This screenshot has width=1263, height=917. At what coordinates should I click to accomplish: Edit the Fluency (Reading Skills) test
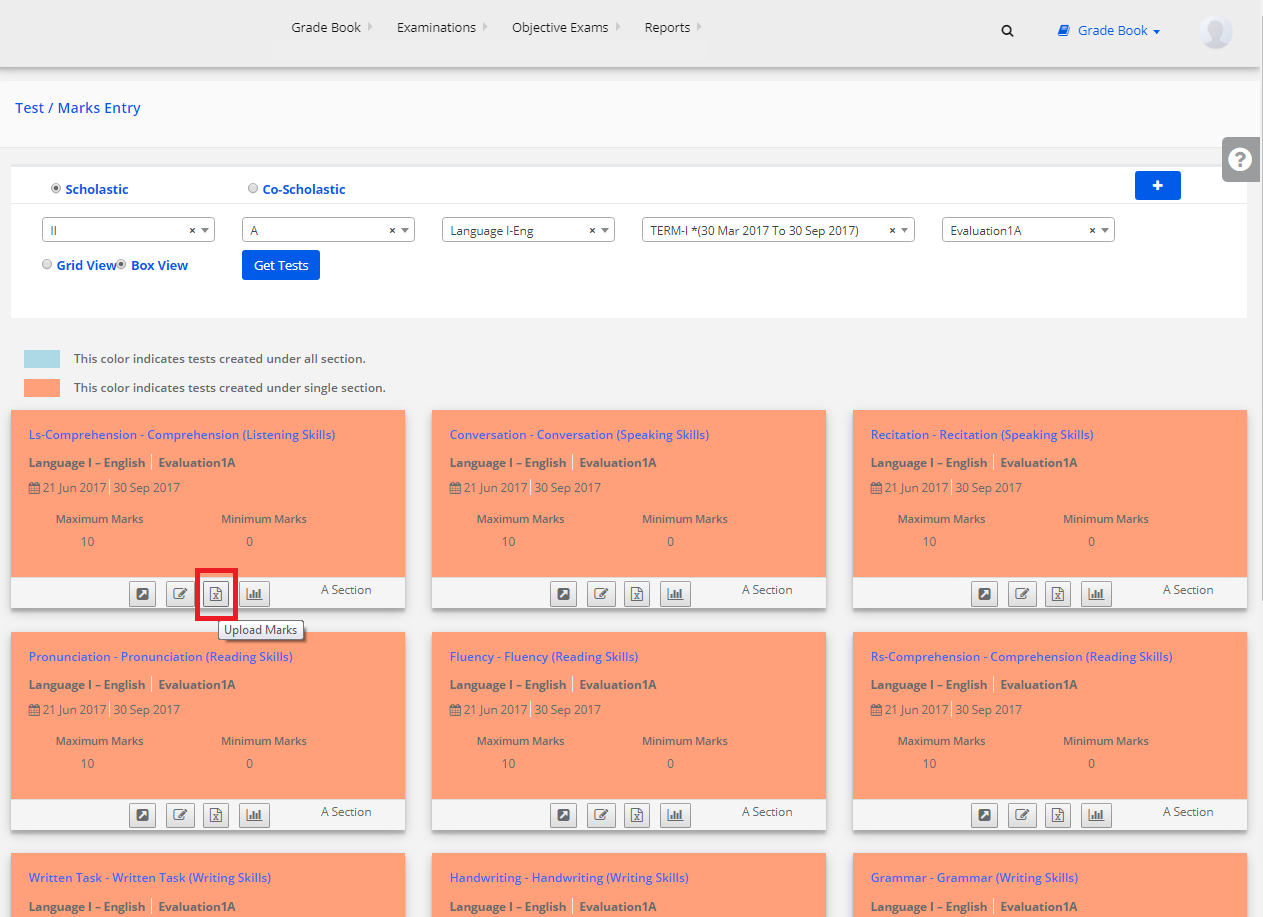[601, 815]
